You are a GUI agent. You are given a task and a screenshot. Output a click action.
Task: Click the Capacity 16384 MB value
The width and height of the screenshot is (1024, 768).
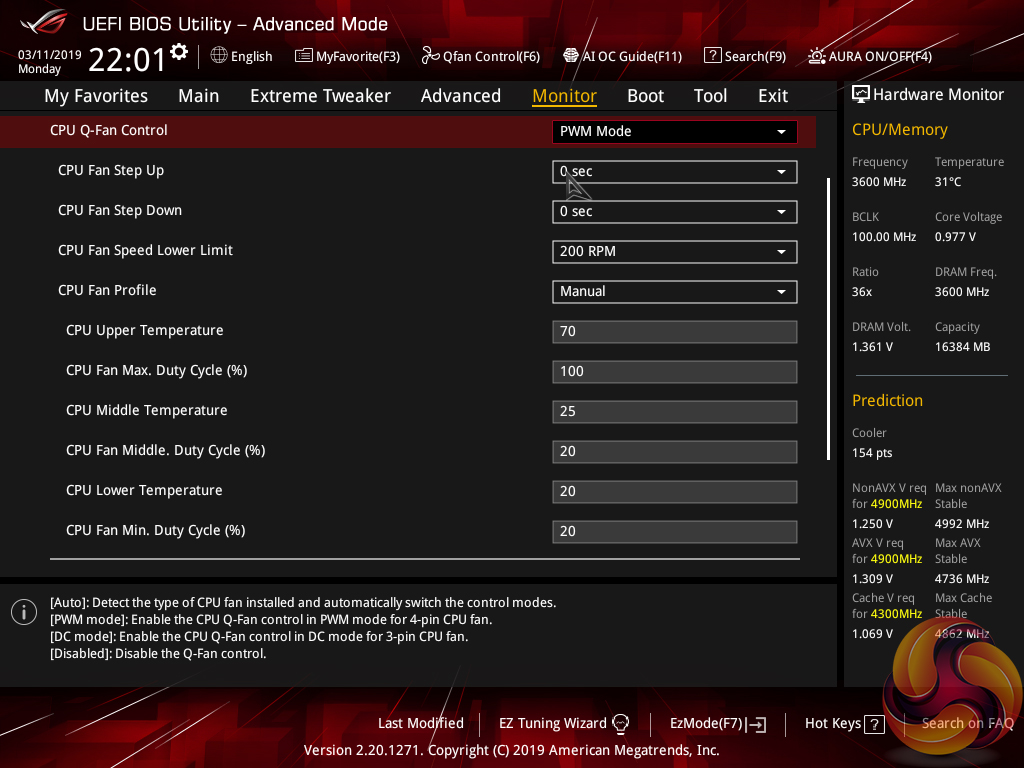tap(962, 347)
